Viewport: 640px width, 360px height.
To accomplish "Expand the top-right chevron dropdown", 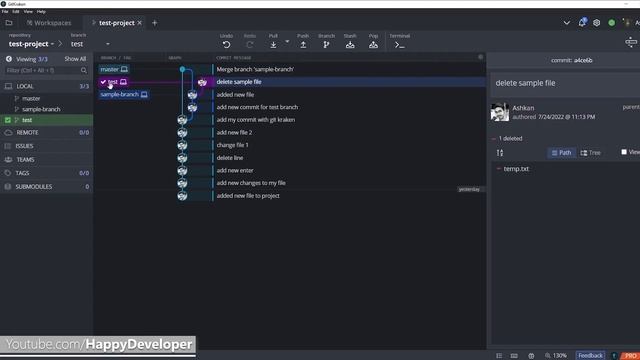I will tap(567, 23).
